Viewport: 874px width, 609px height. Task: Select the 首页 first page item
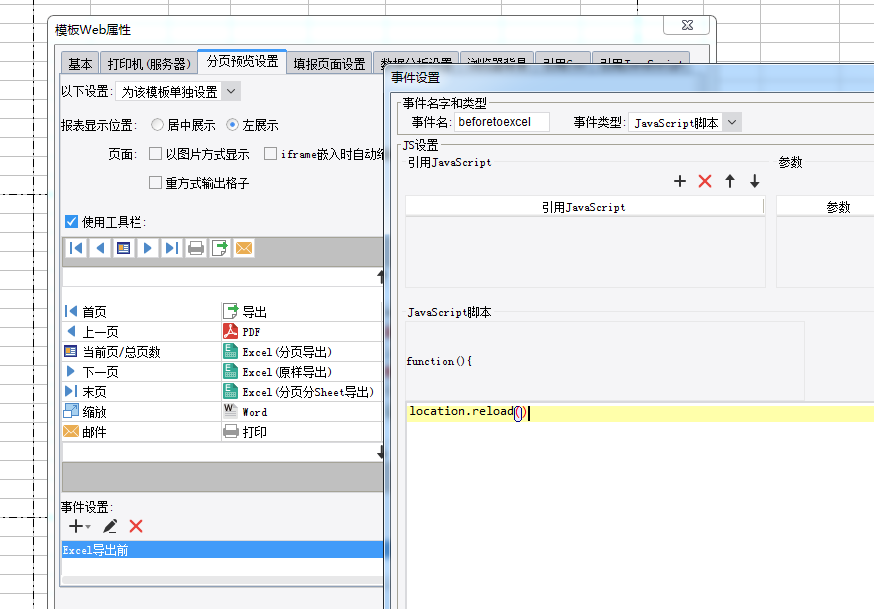[x=142, y=311]
